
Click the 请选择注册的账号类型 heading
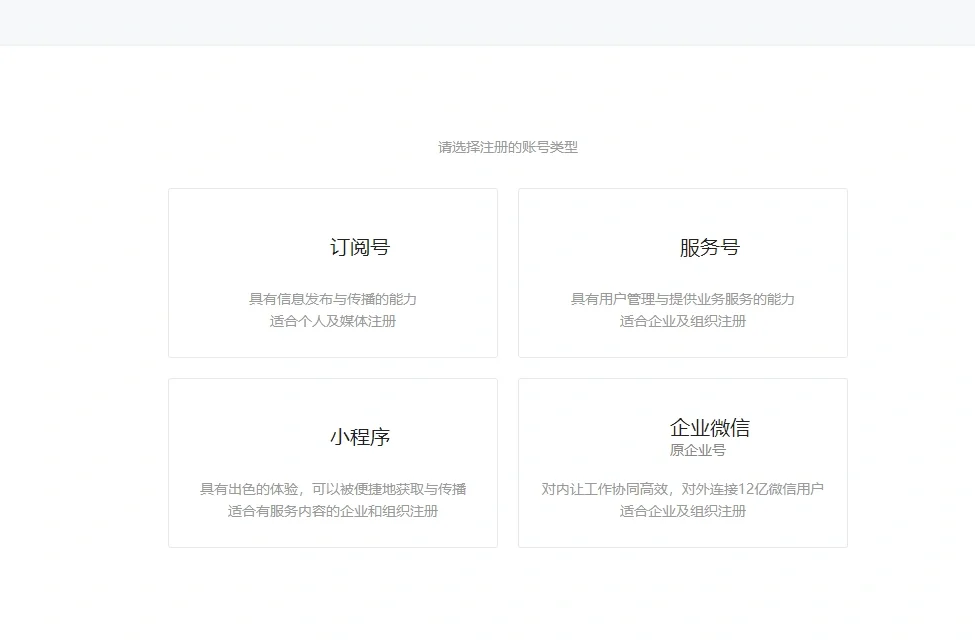coord(507,147)
